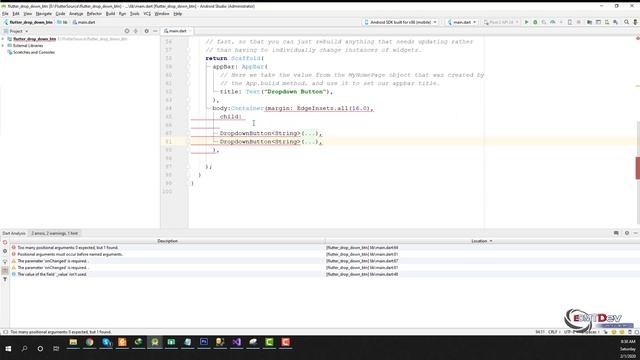Open File Explorer from taskbar
This screenshot has height=360, width=640.
point(73,342)
